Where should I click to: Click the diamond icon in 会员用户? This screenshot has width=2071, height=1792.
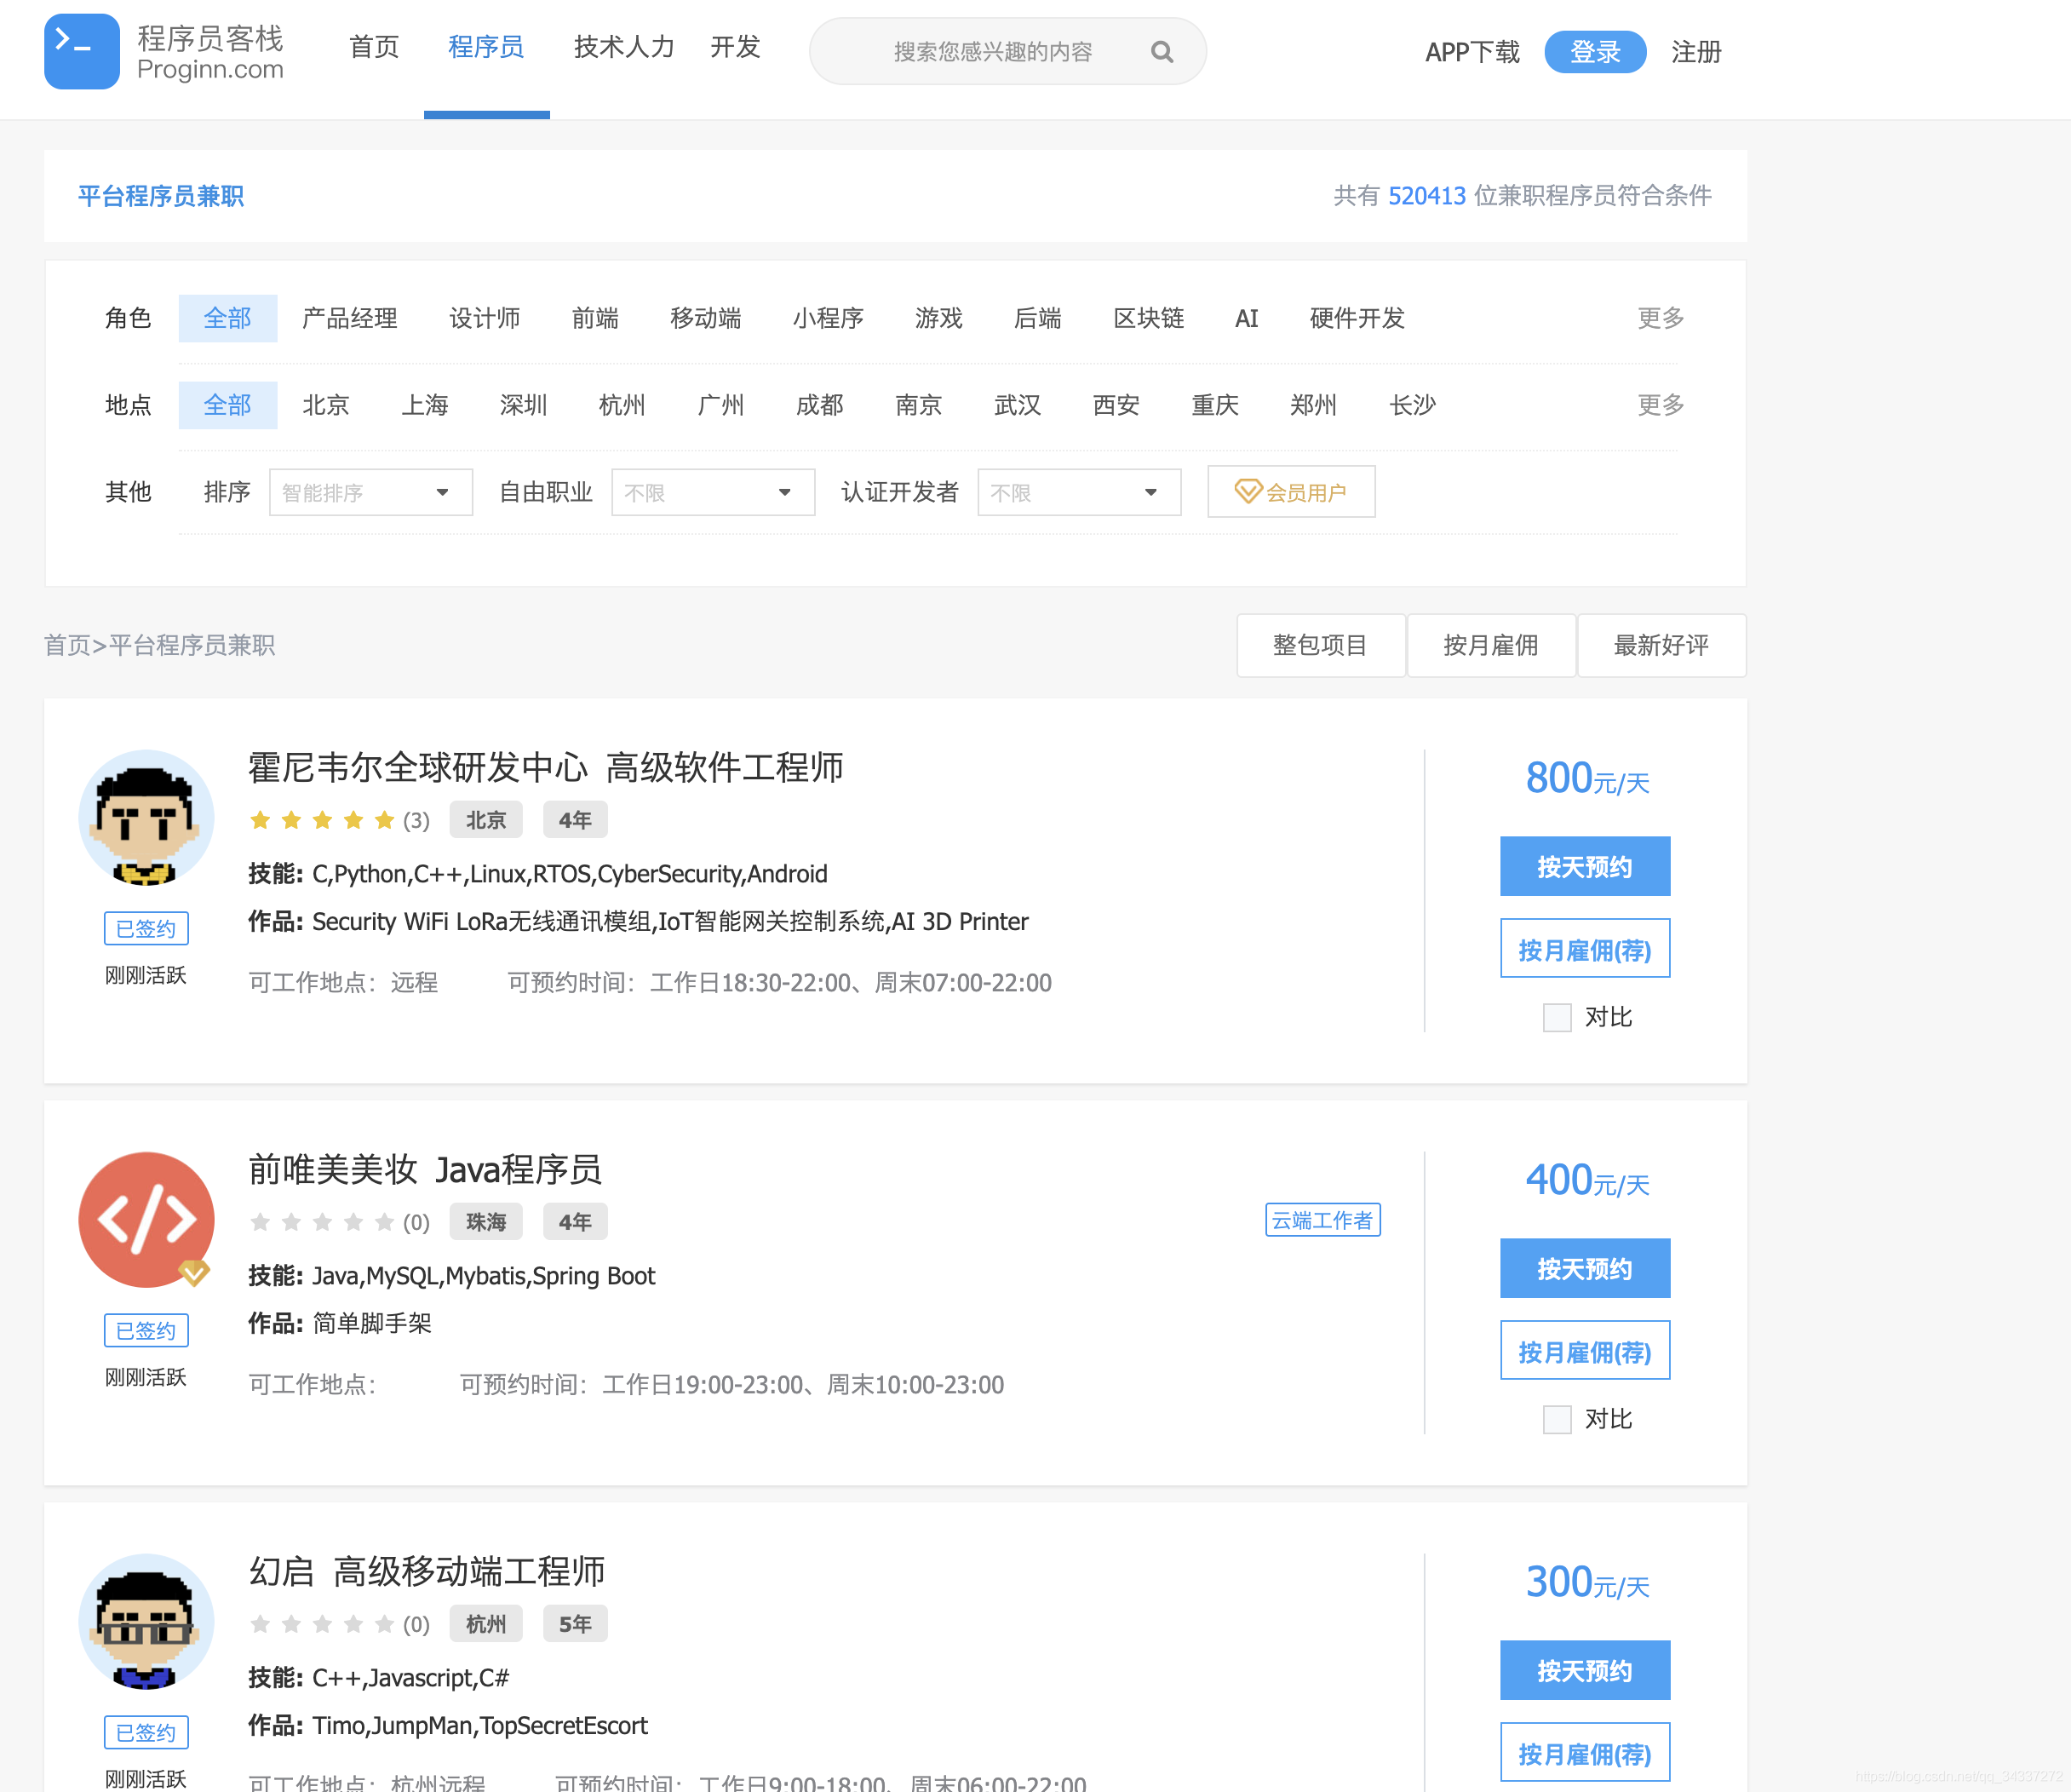coord(1248,491)
